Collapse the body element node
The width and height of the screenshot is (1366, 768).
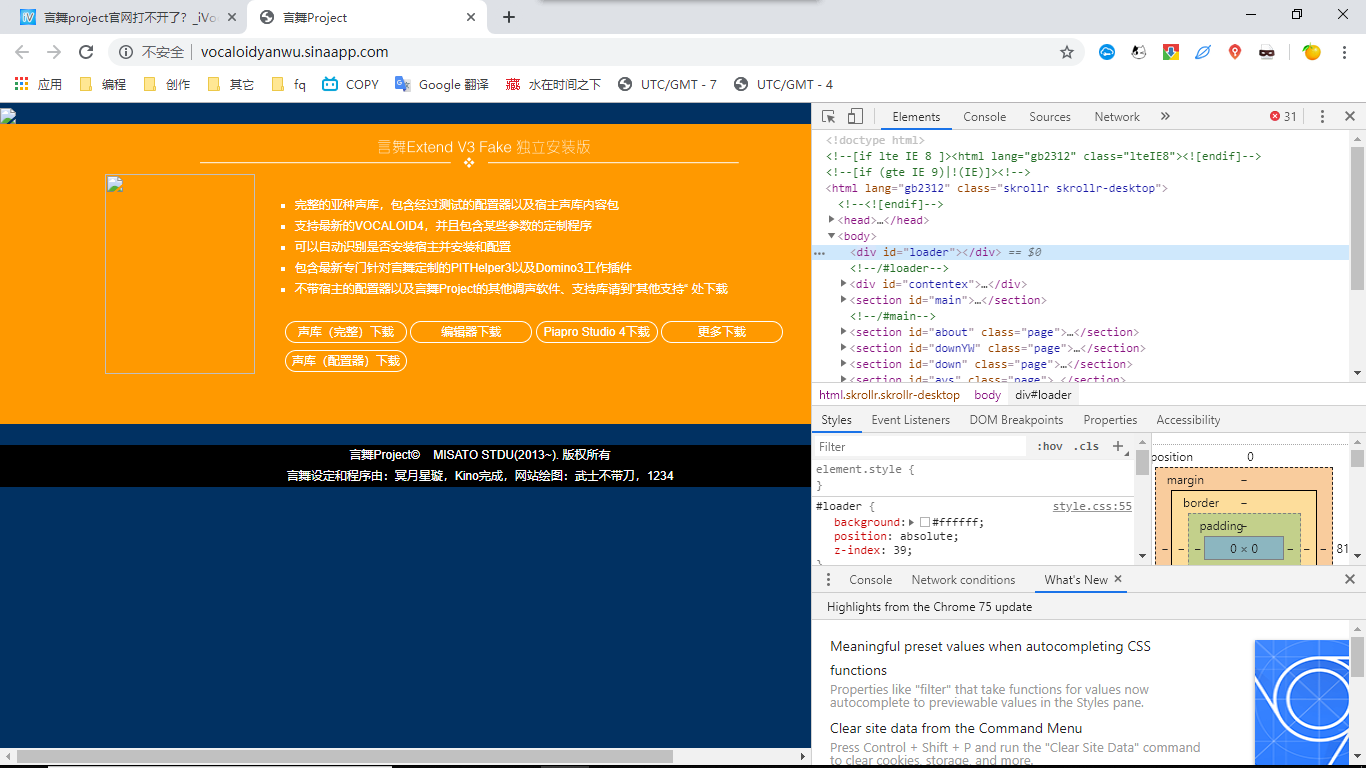coord(832,236)
